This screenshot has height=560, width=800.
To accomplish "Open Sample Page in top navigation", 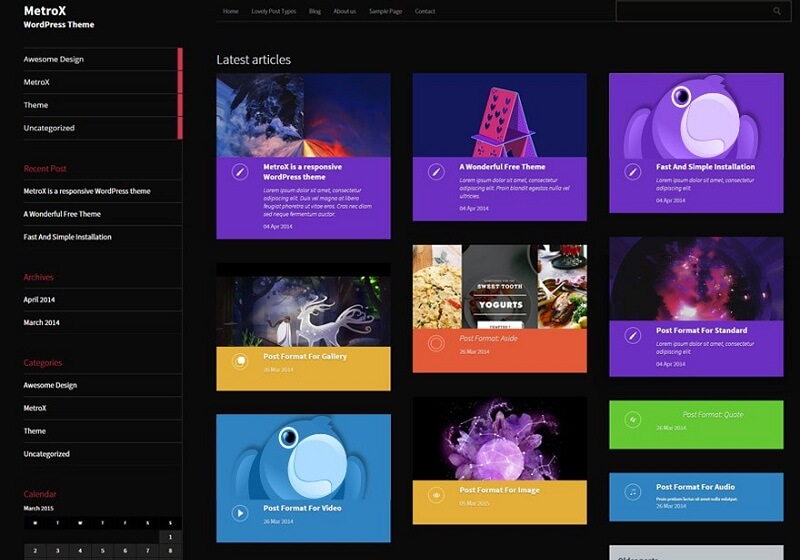I will click(386, 11).
